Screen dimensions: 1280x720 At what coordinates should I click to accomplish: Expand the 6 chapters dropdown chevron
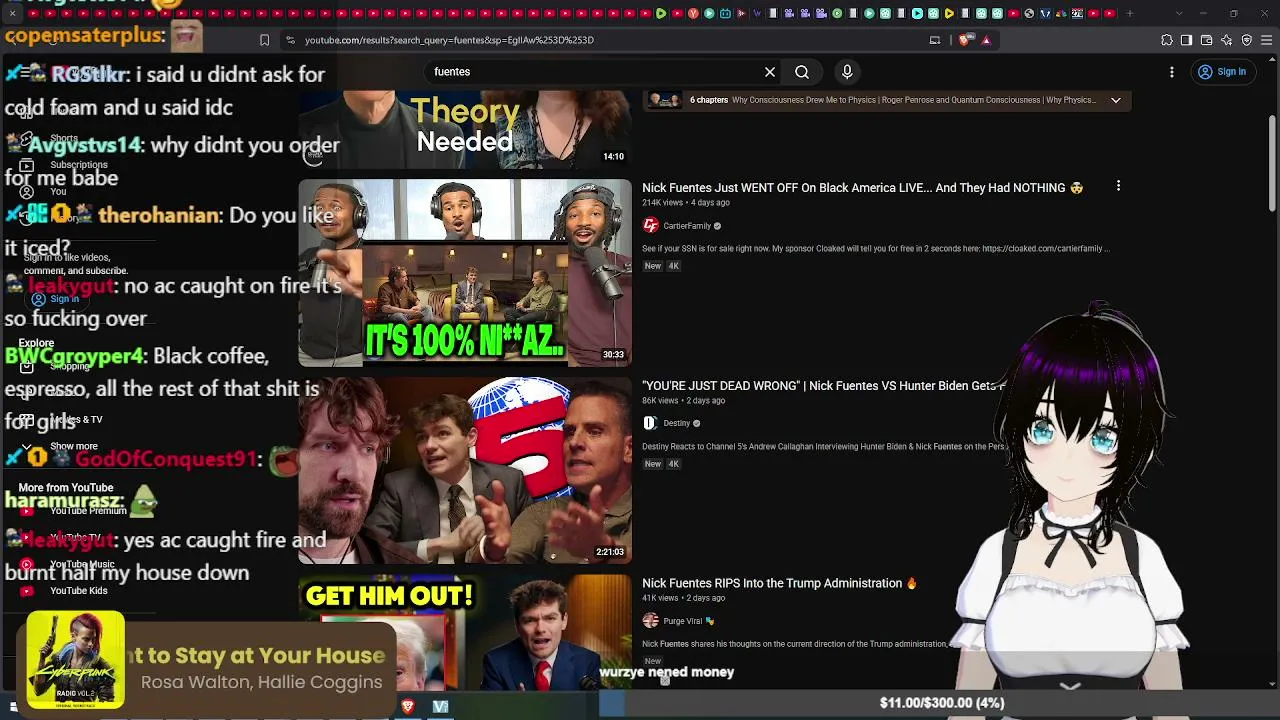pos(1116,100)
